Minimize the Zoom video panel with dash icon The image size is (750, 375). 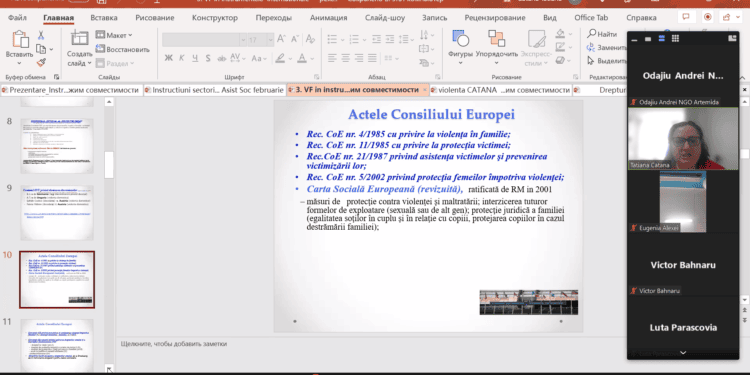click(x=634, y=39)
